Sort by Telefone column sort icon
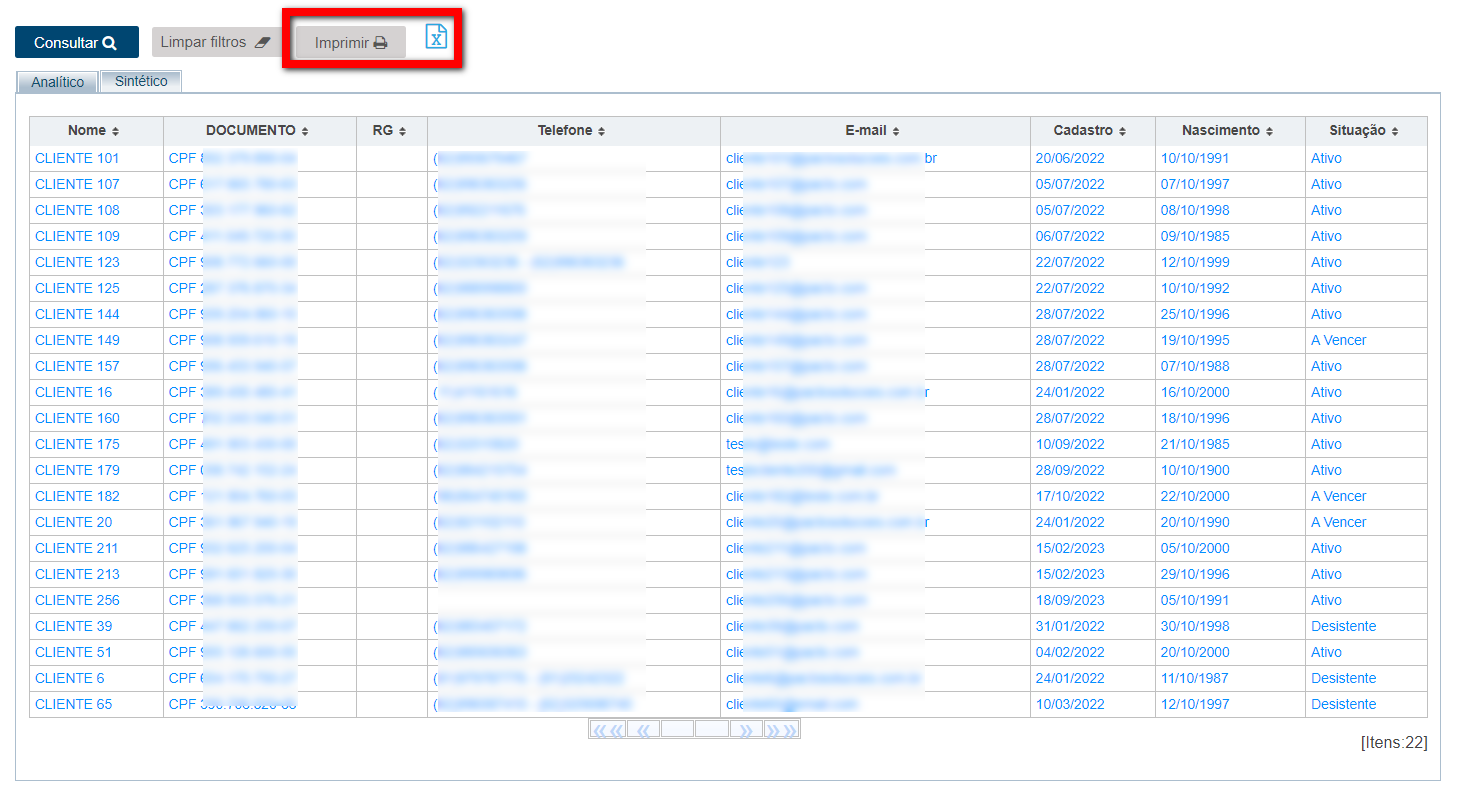Image resolution: width=1464 pixels, height=791 pixels. [601, 132]
